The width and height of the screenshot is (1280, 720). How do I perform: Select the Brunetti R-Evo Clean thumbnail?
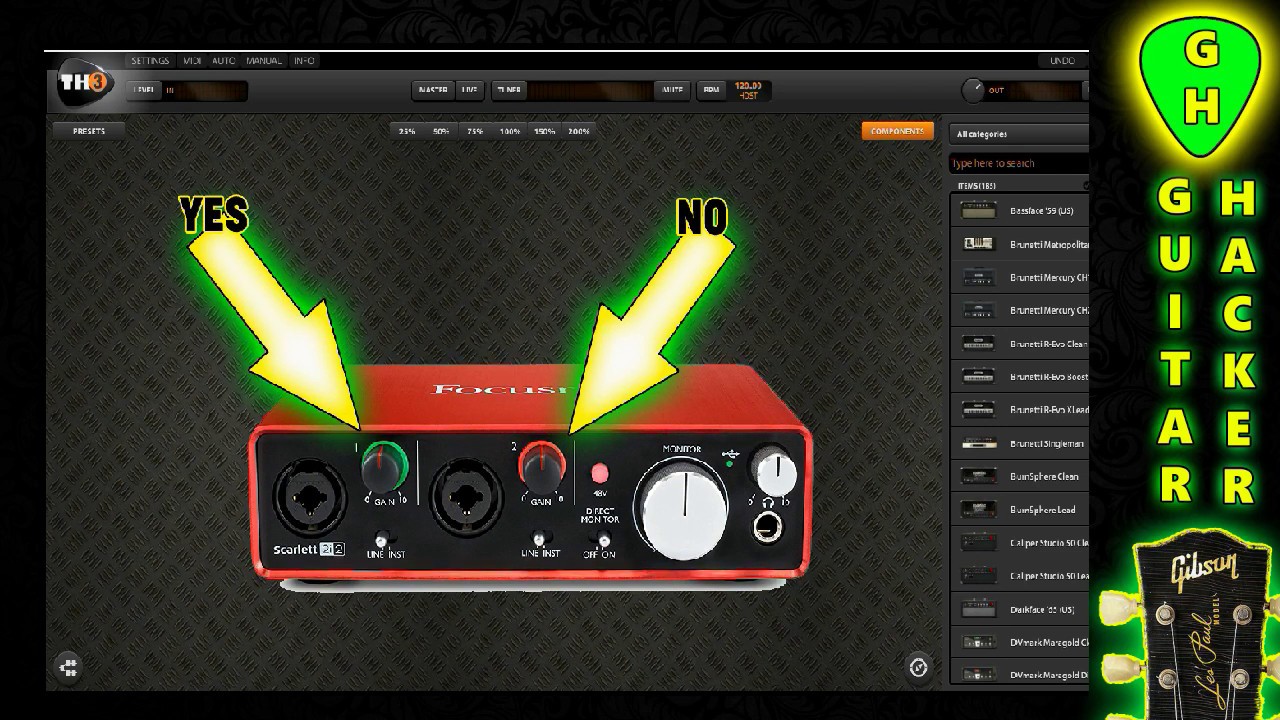979,343
